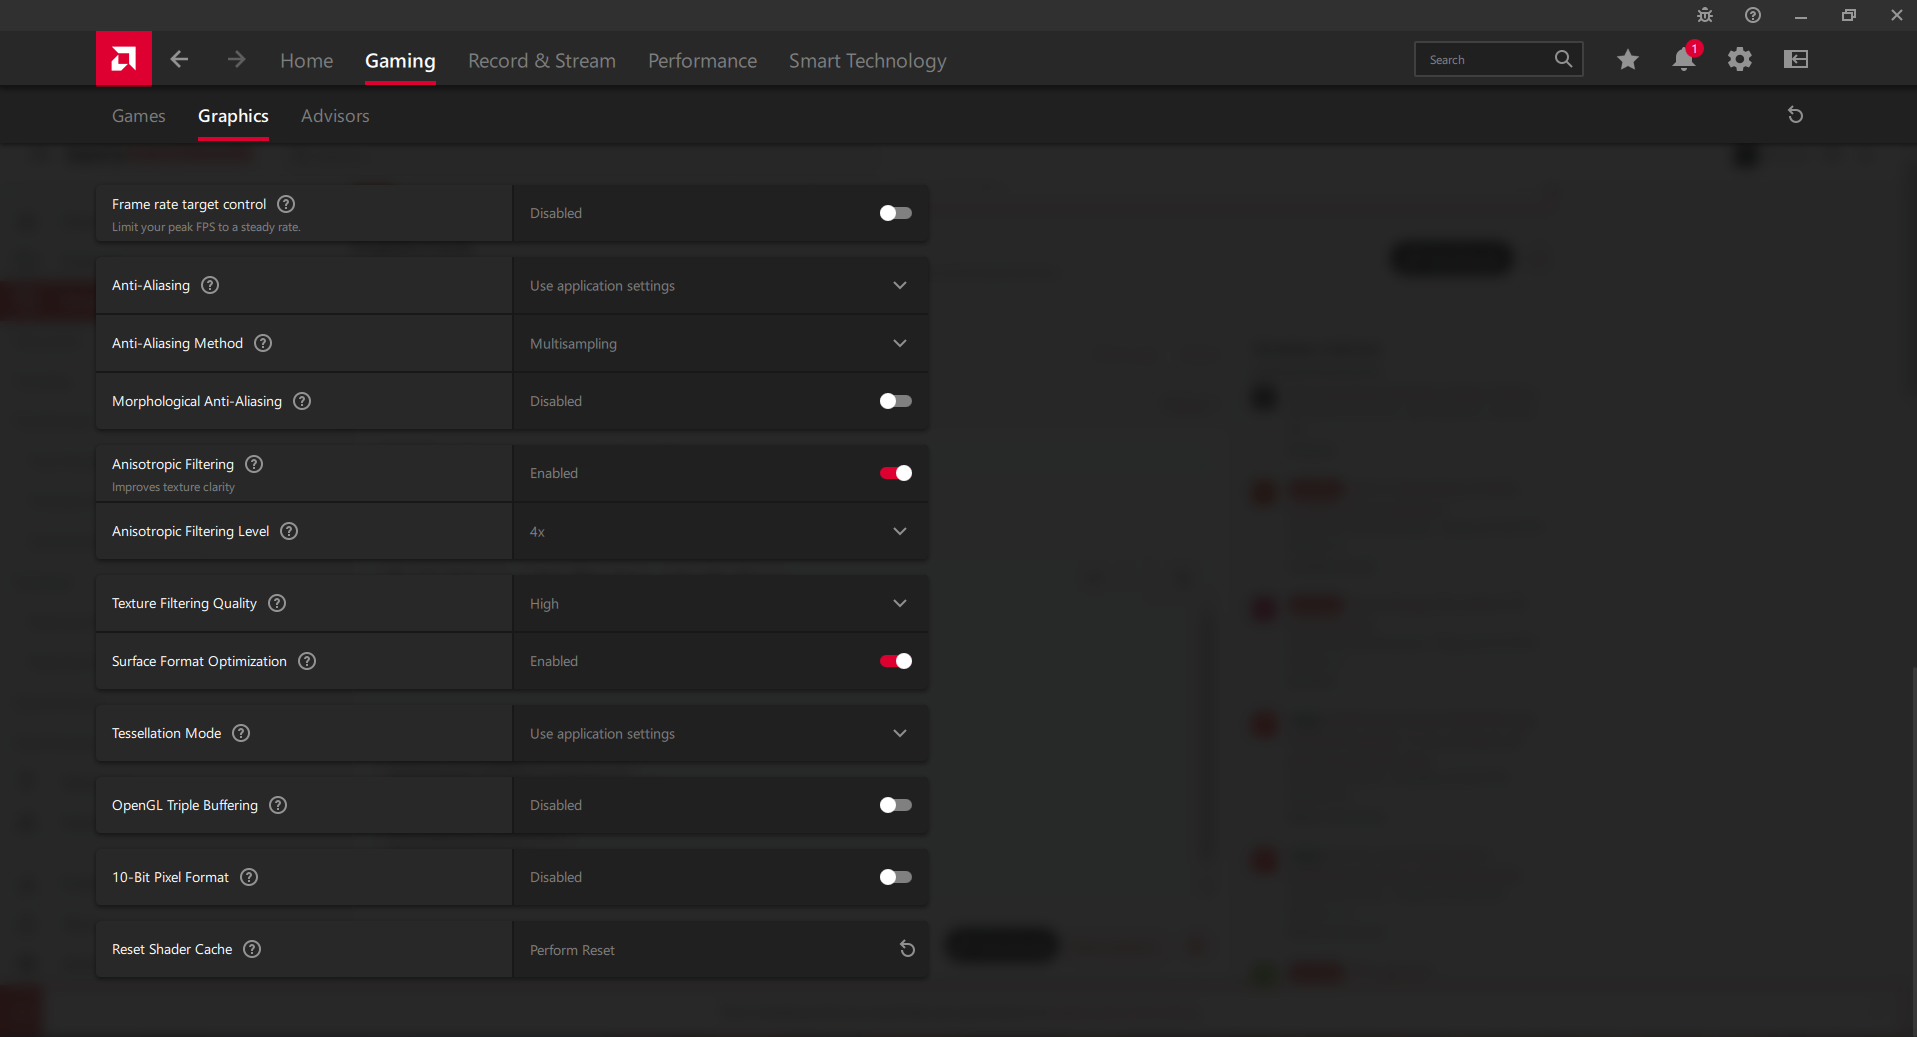Image resolution: width=1917 pixels, height=1037 pixels.
Task: Show help for Anti-Aliasing Method
Action: click(x=263, y=343)
